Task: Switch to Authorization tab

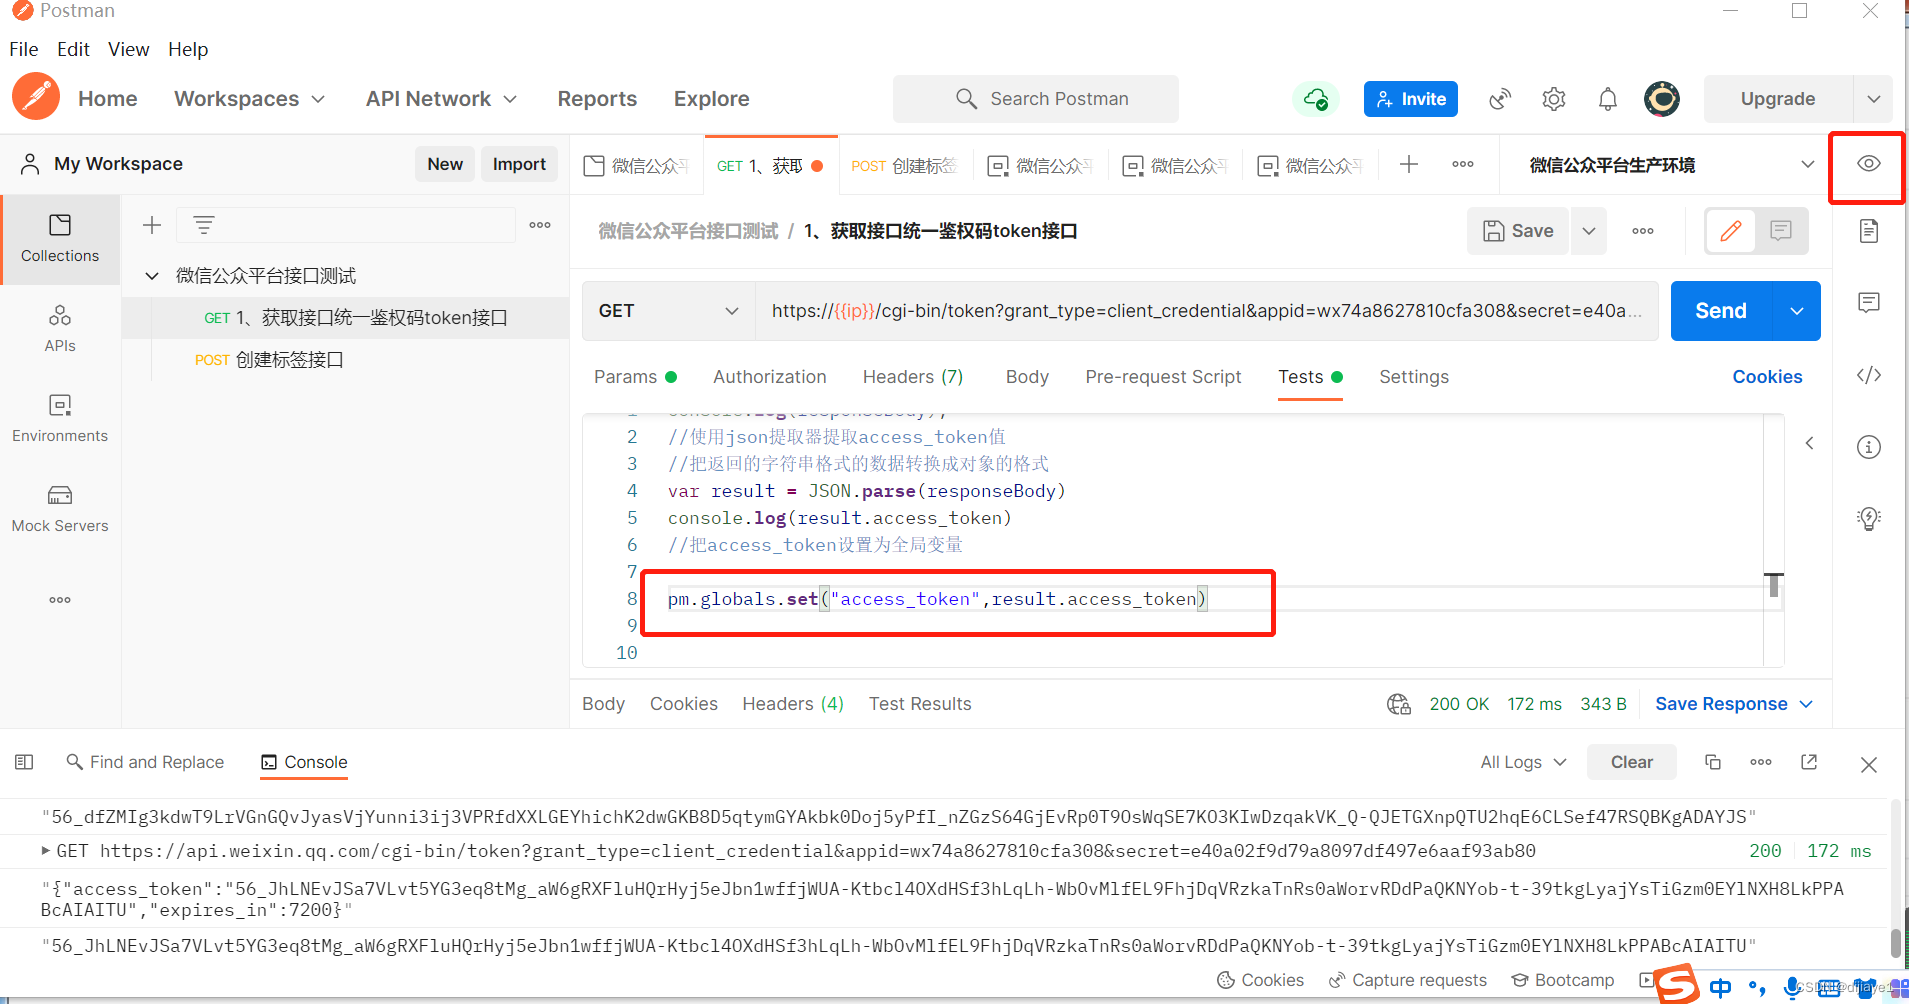Action: (770, 377)
